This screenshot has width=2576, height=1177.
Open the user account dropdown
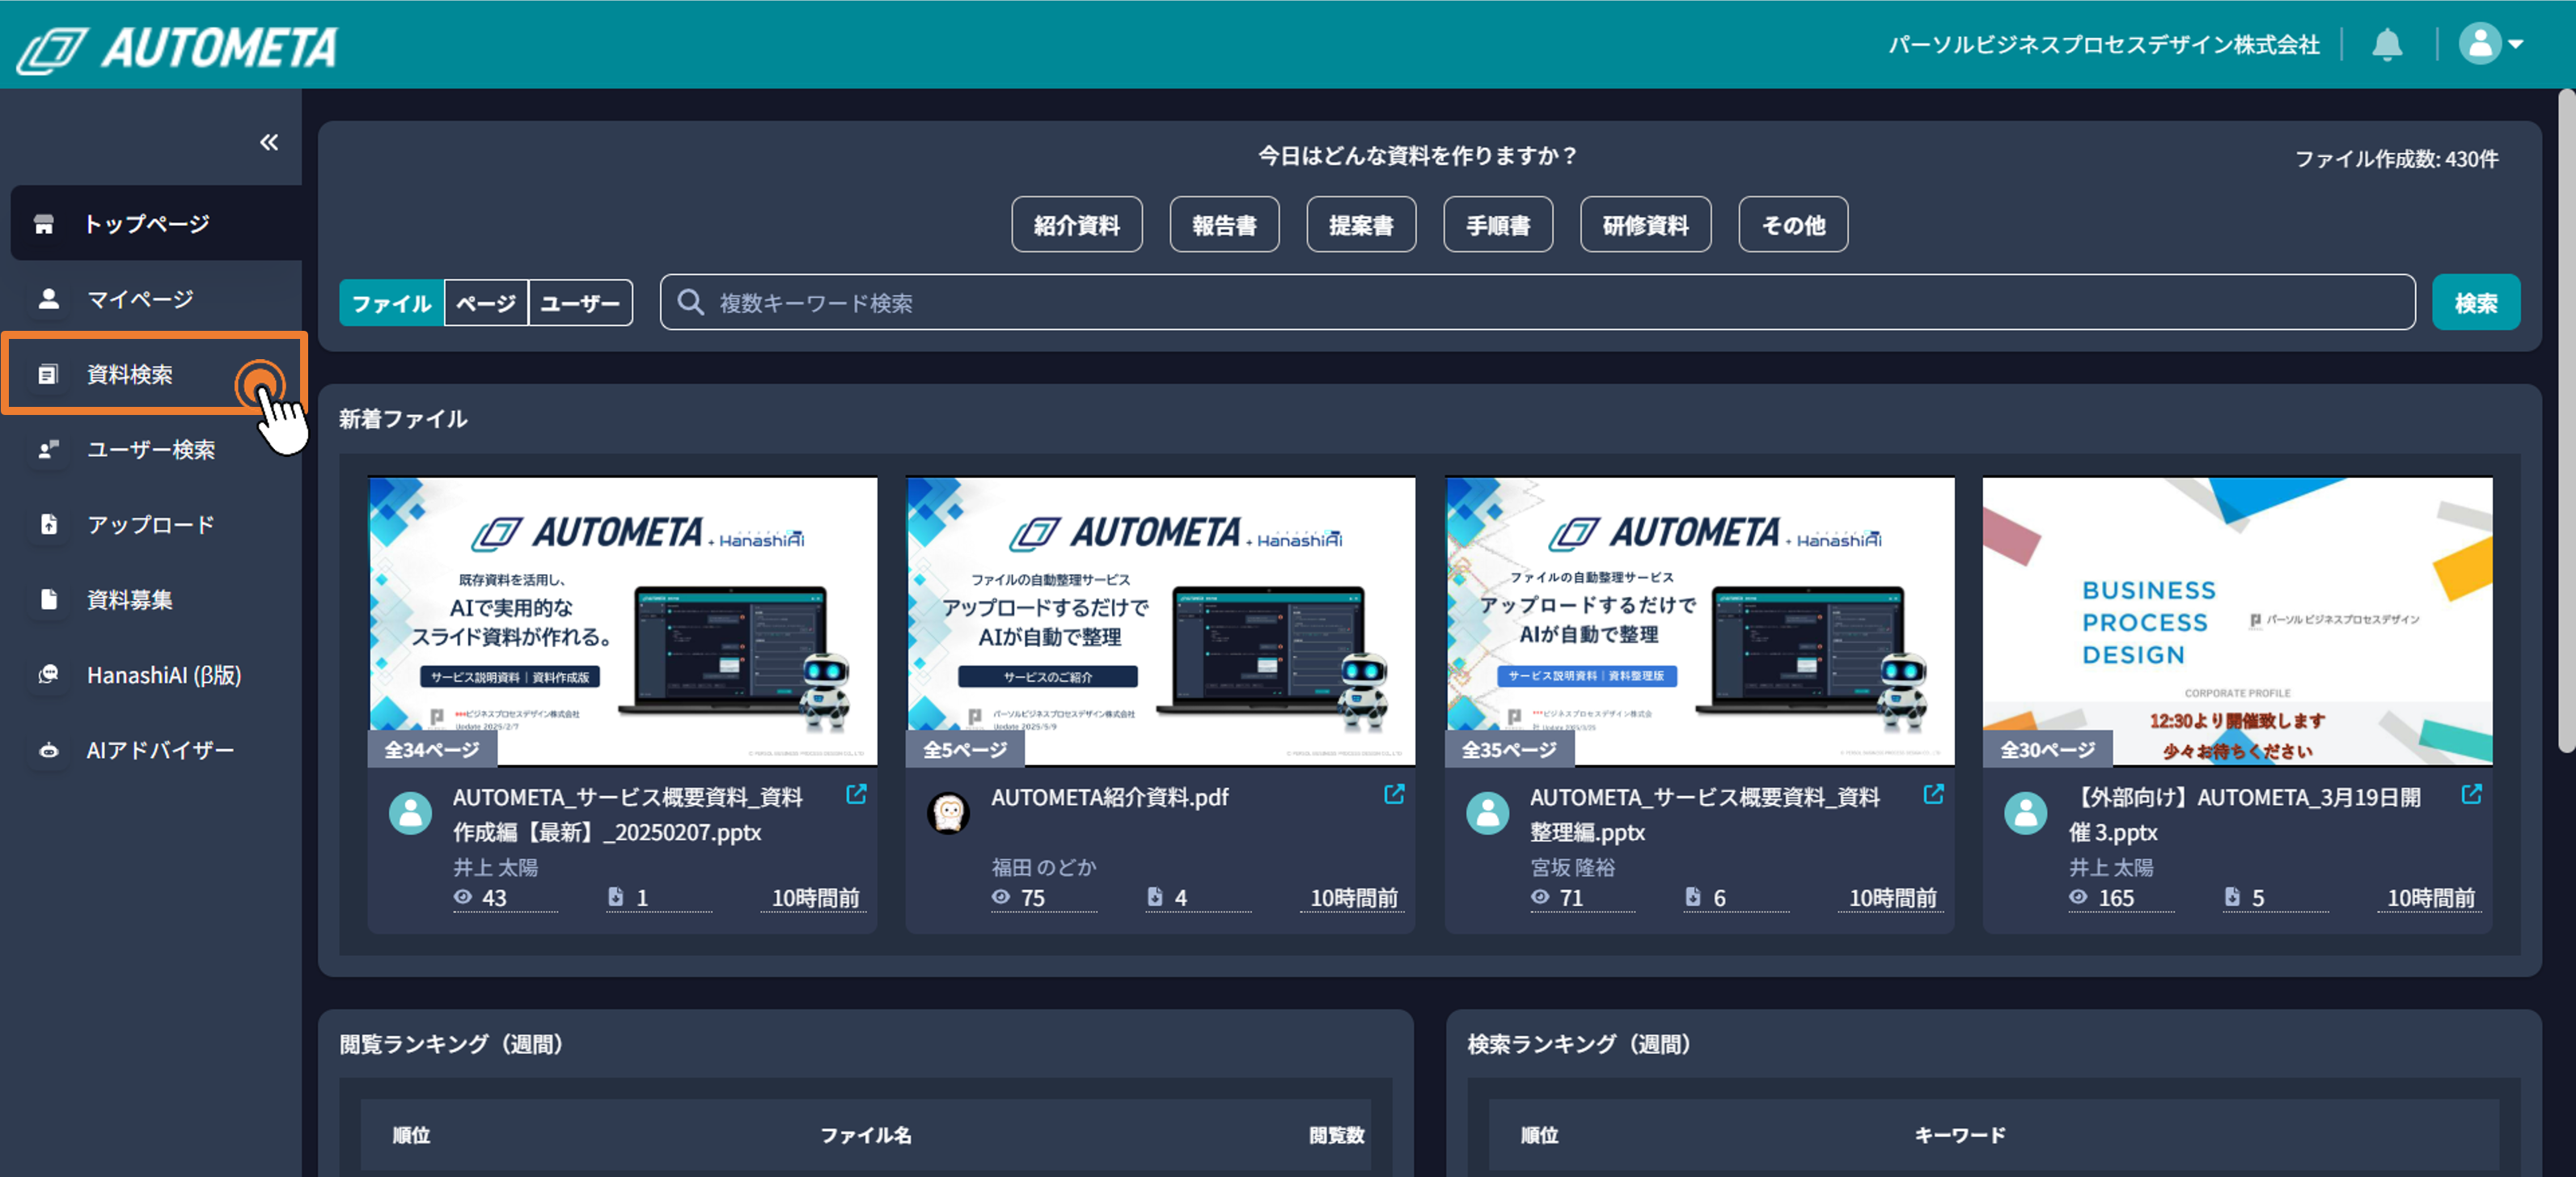coord(2491,44)
